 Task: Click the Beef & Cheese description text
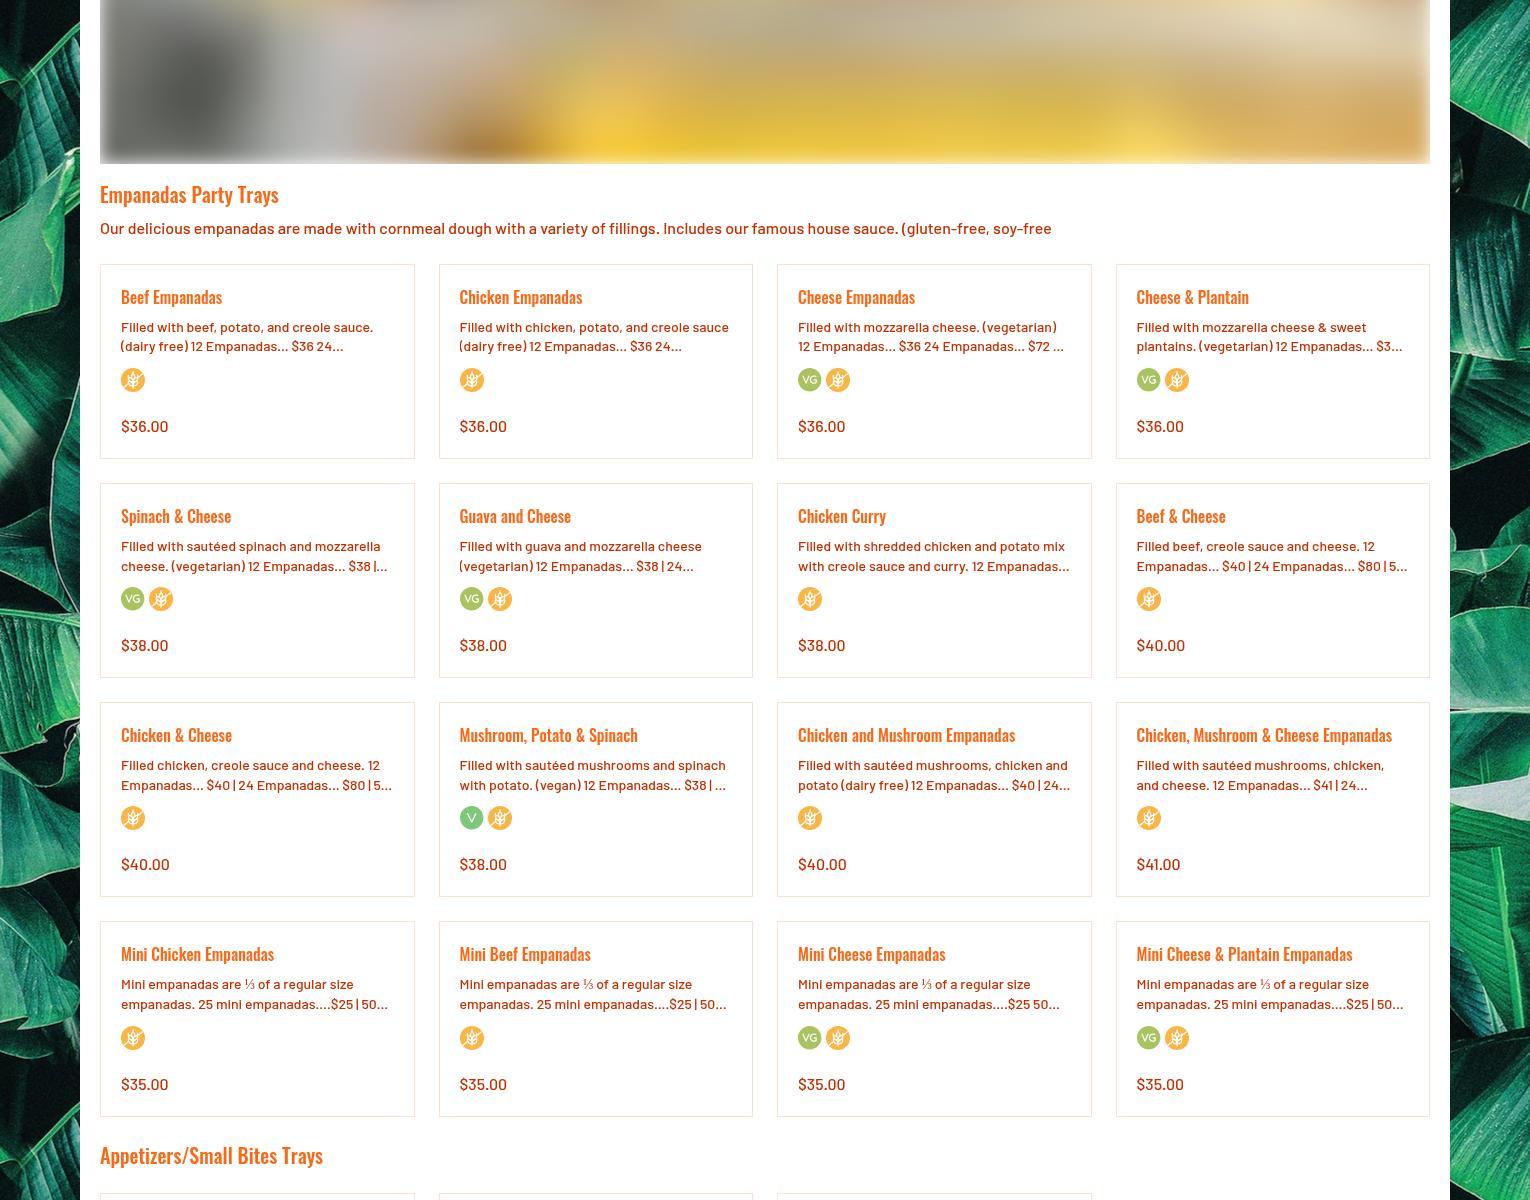click(1270, 556)
